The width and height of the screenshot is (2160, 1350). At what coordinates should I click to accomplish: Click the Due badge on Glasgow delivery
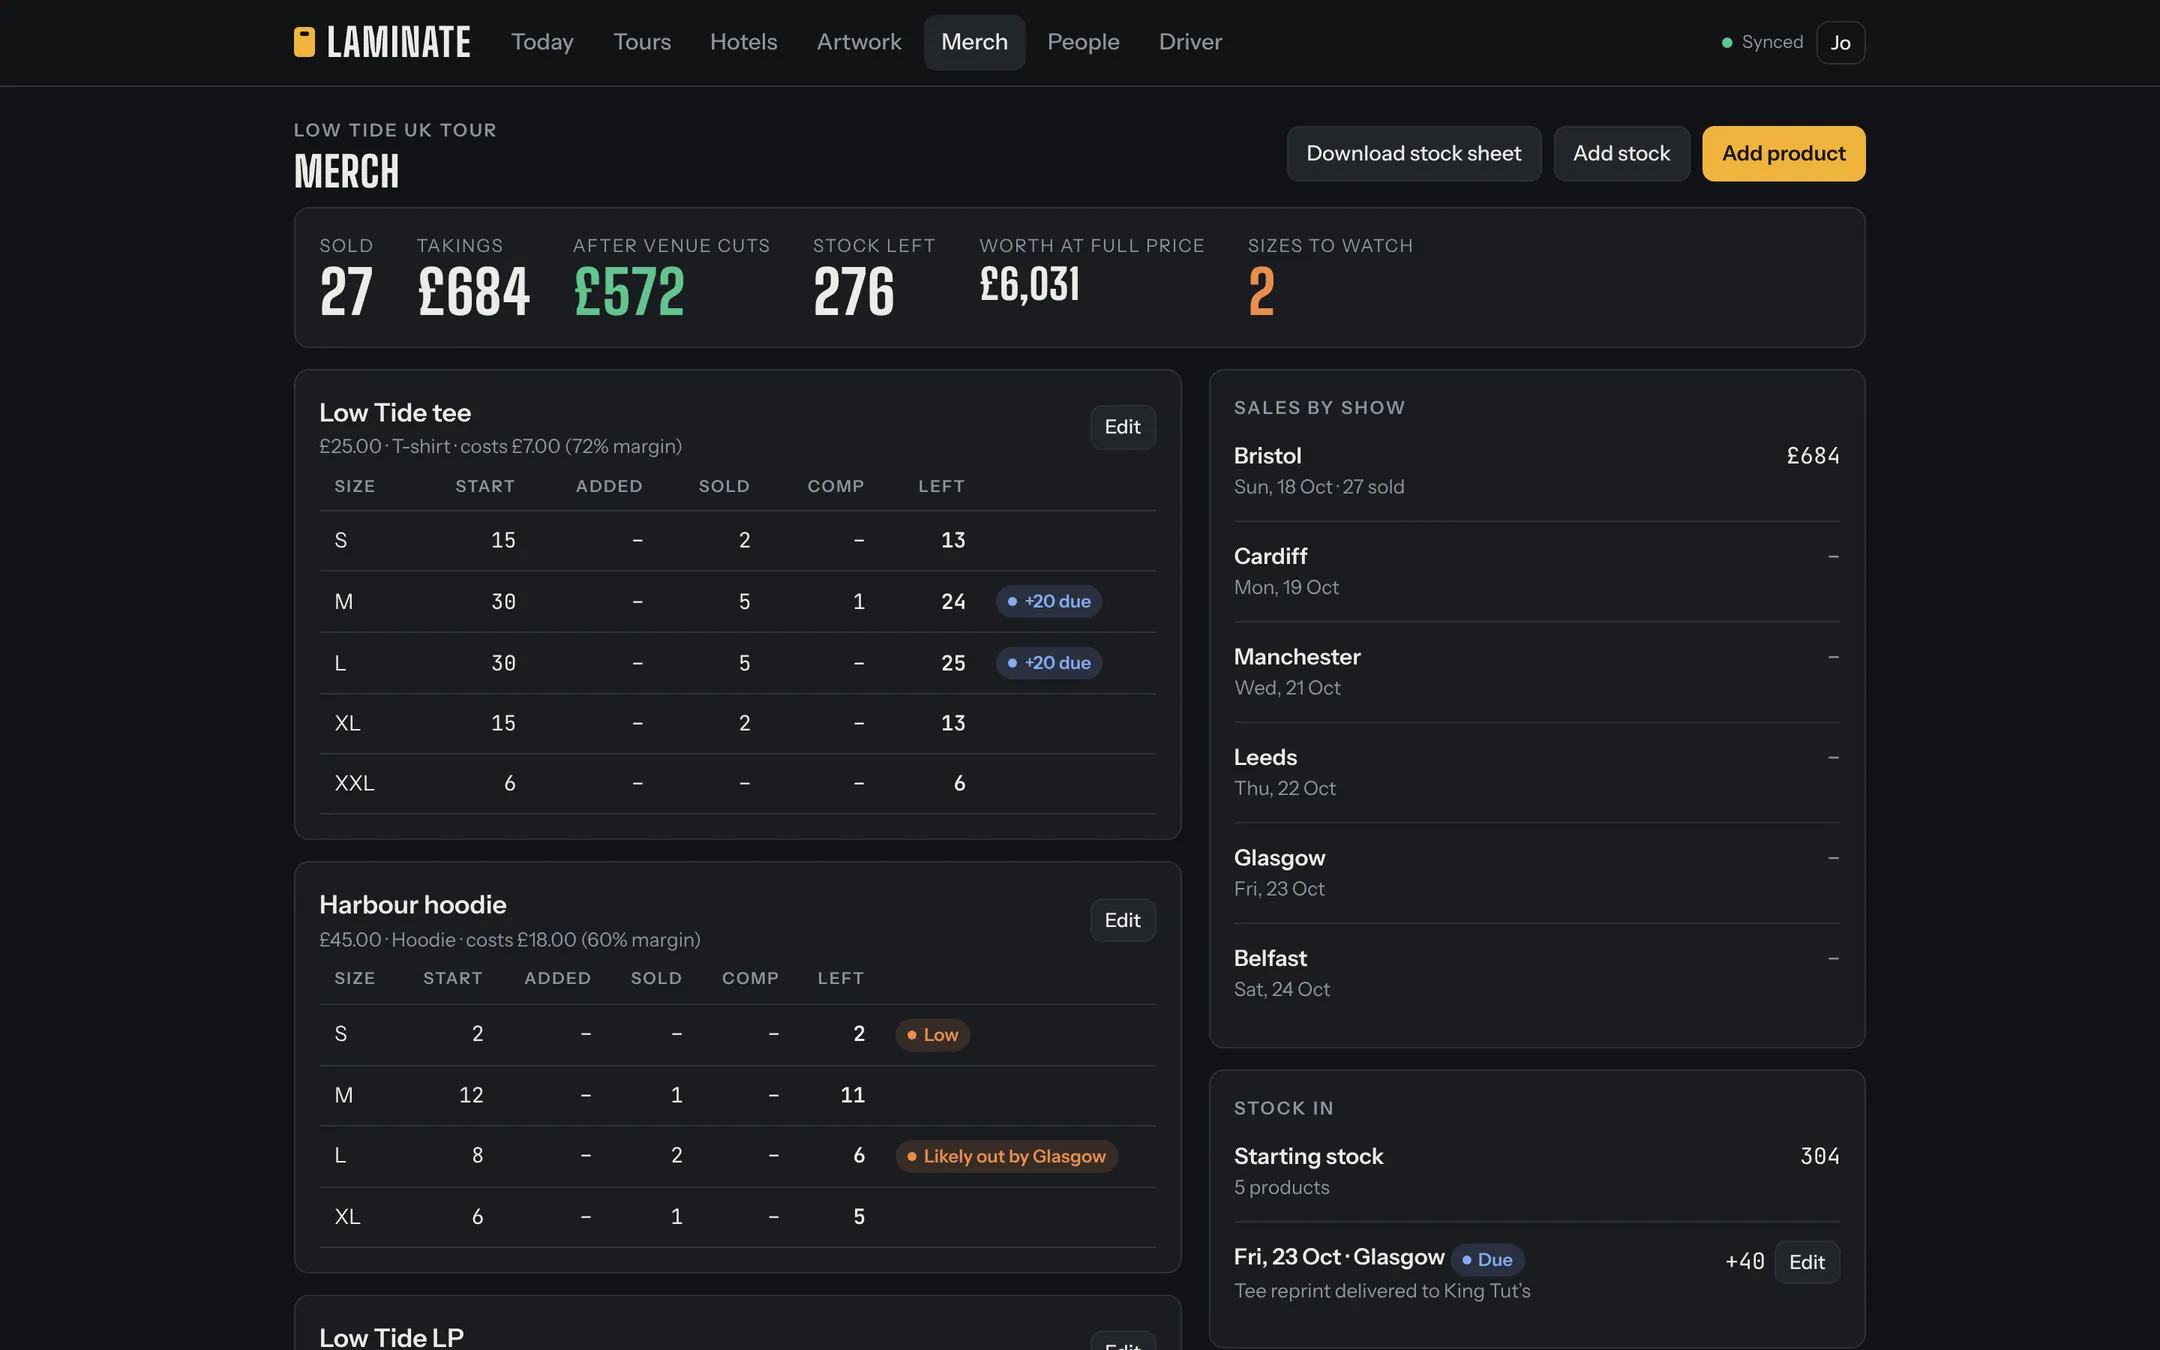pos(1487,1260)
